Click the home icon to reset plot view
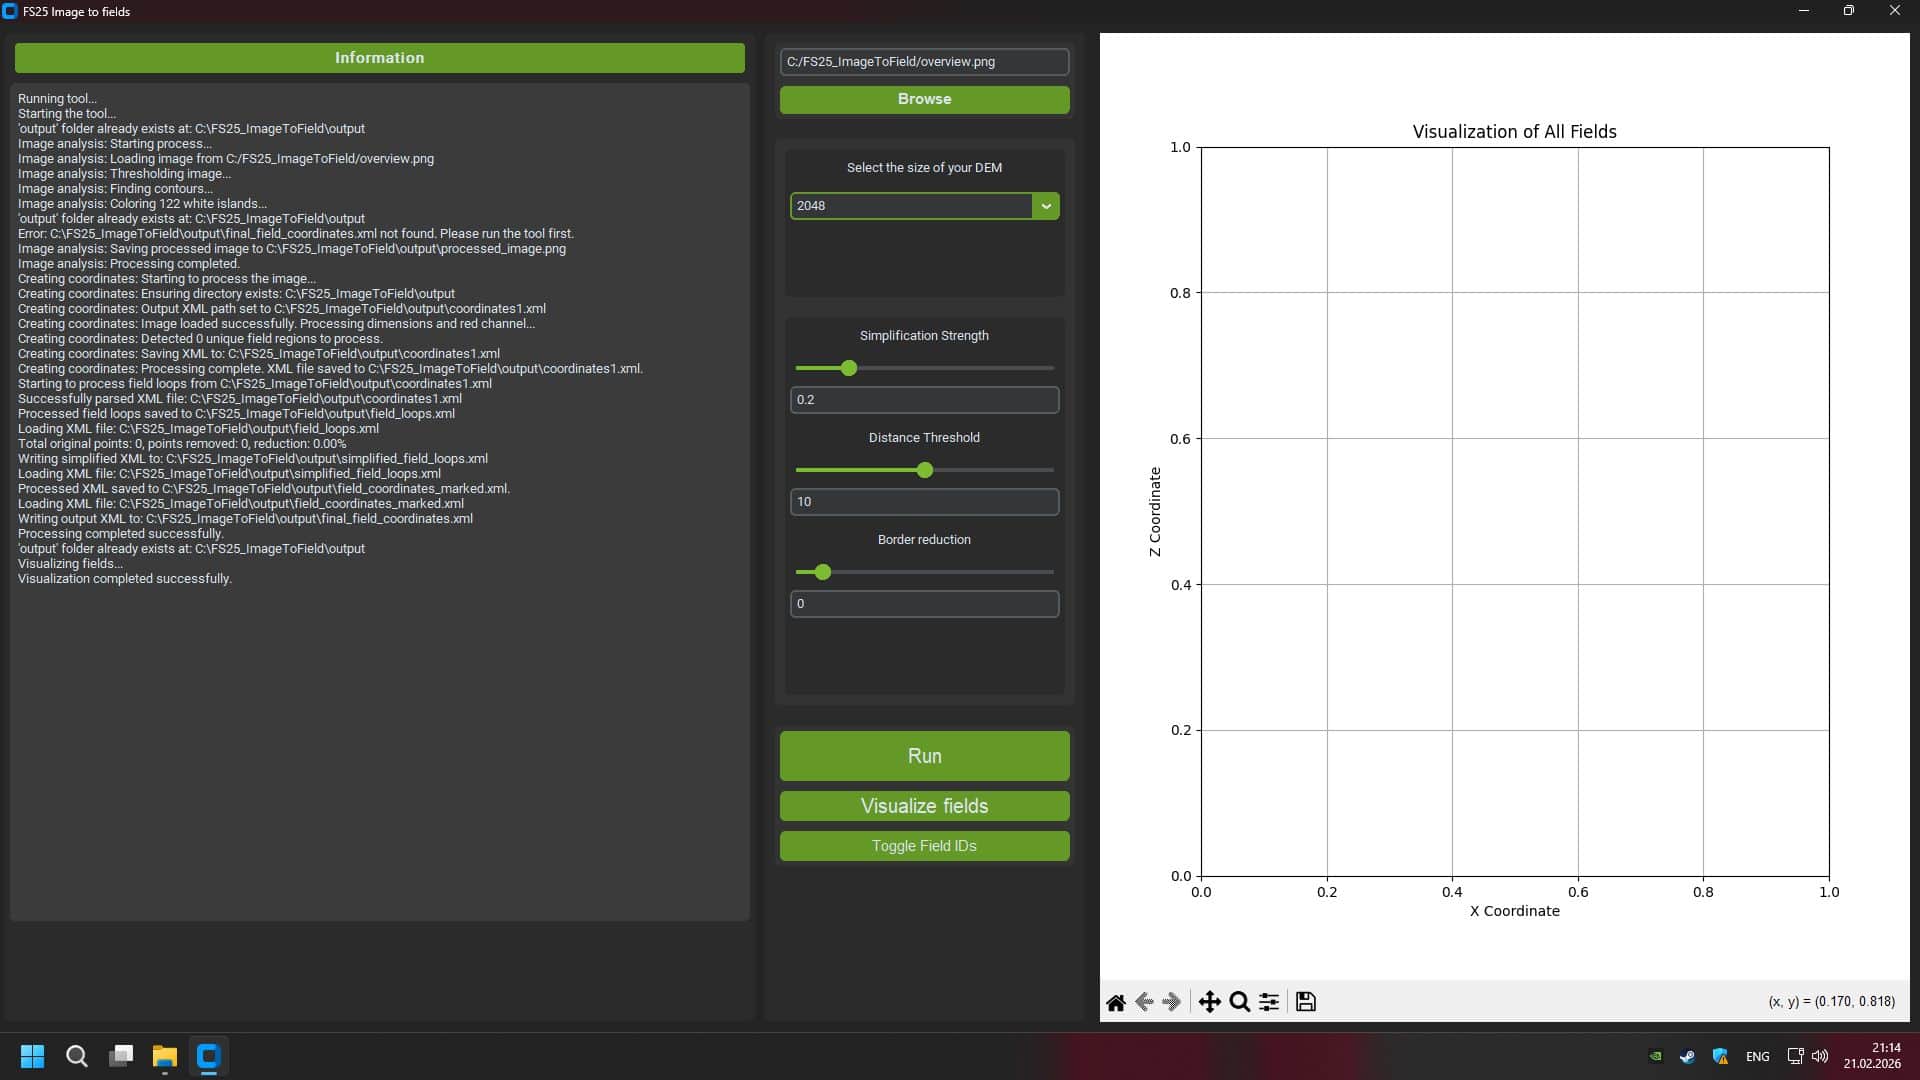 (x=1116, y=1002)
